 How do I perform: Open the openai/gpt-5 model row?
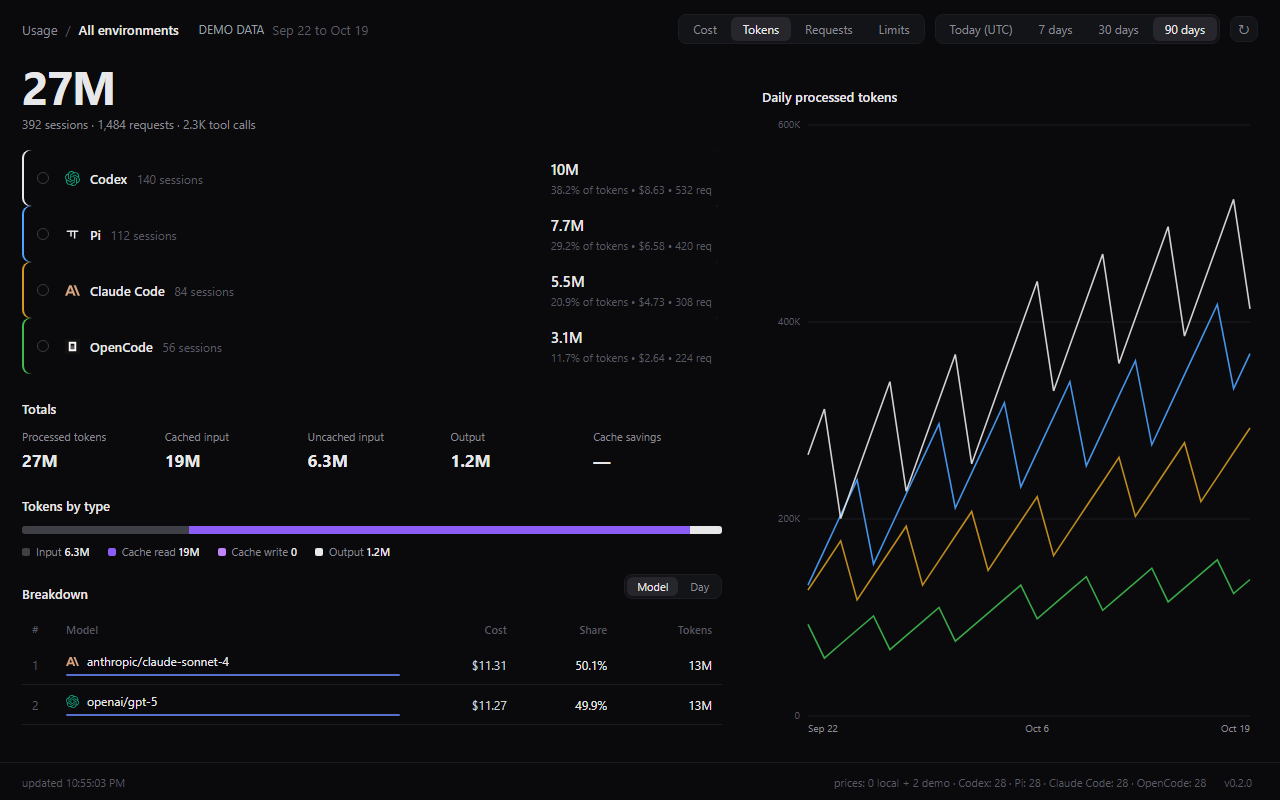(x=372, y=705)
